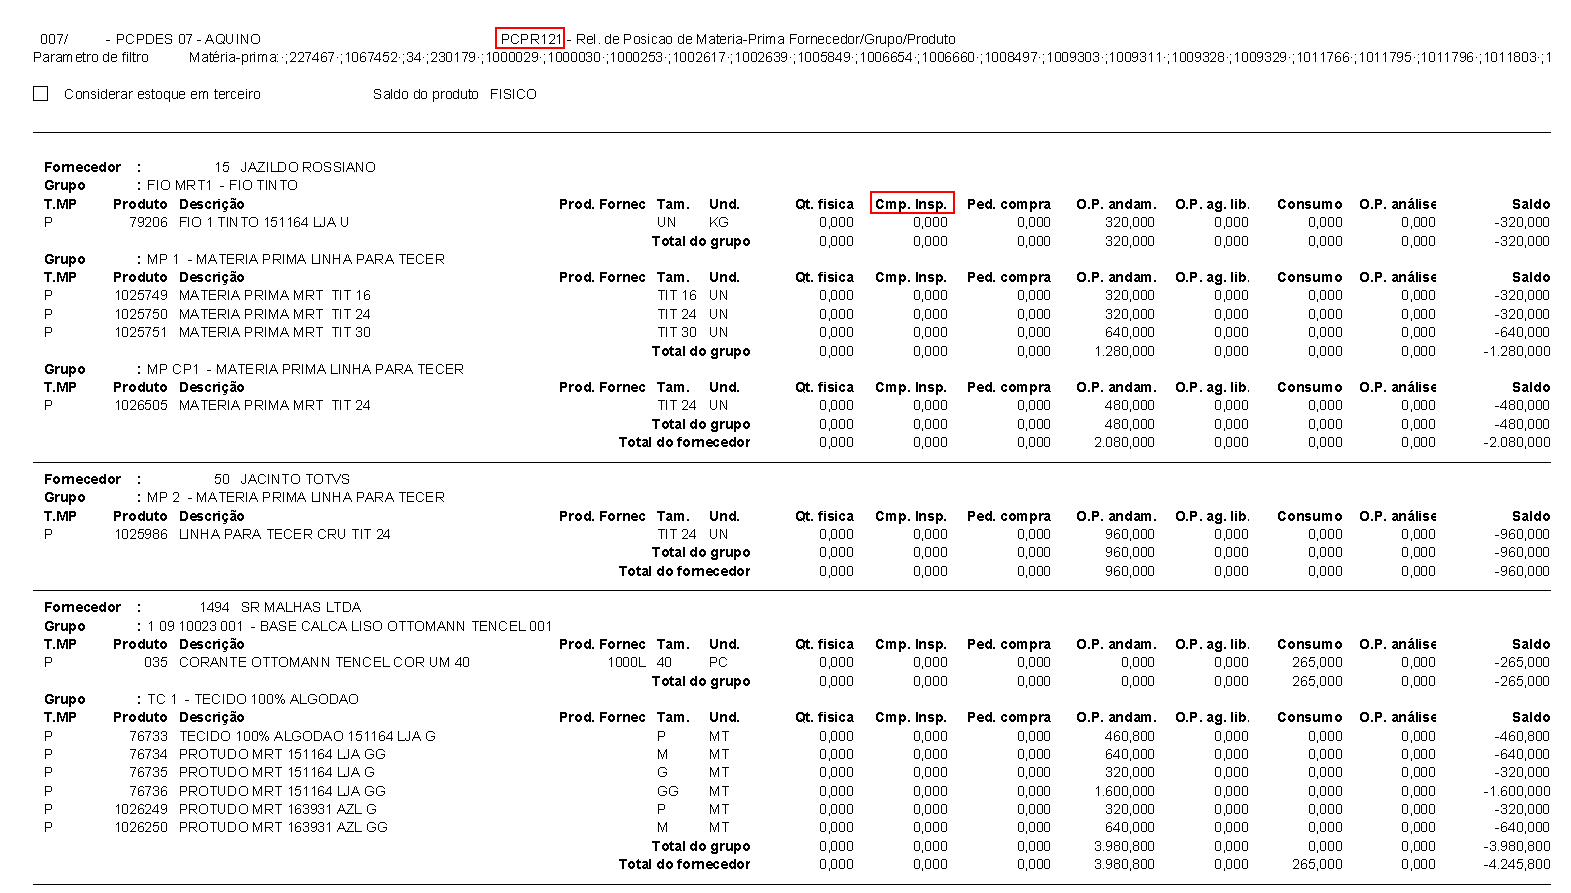Image resolution: width=1571 pixels, height=893 pixels.
Task: Click O.P. andam. supplier total "2.080,000"
Action: point(1124,442)
